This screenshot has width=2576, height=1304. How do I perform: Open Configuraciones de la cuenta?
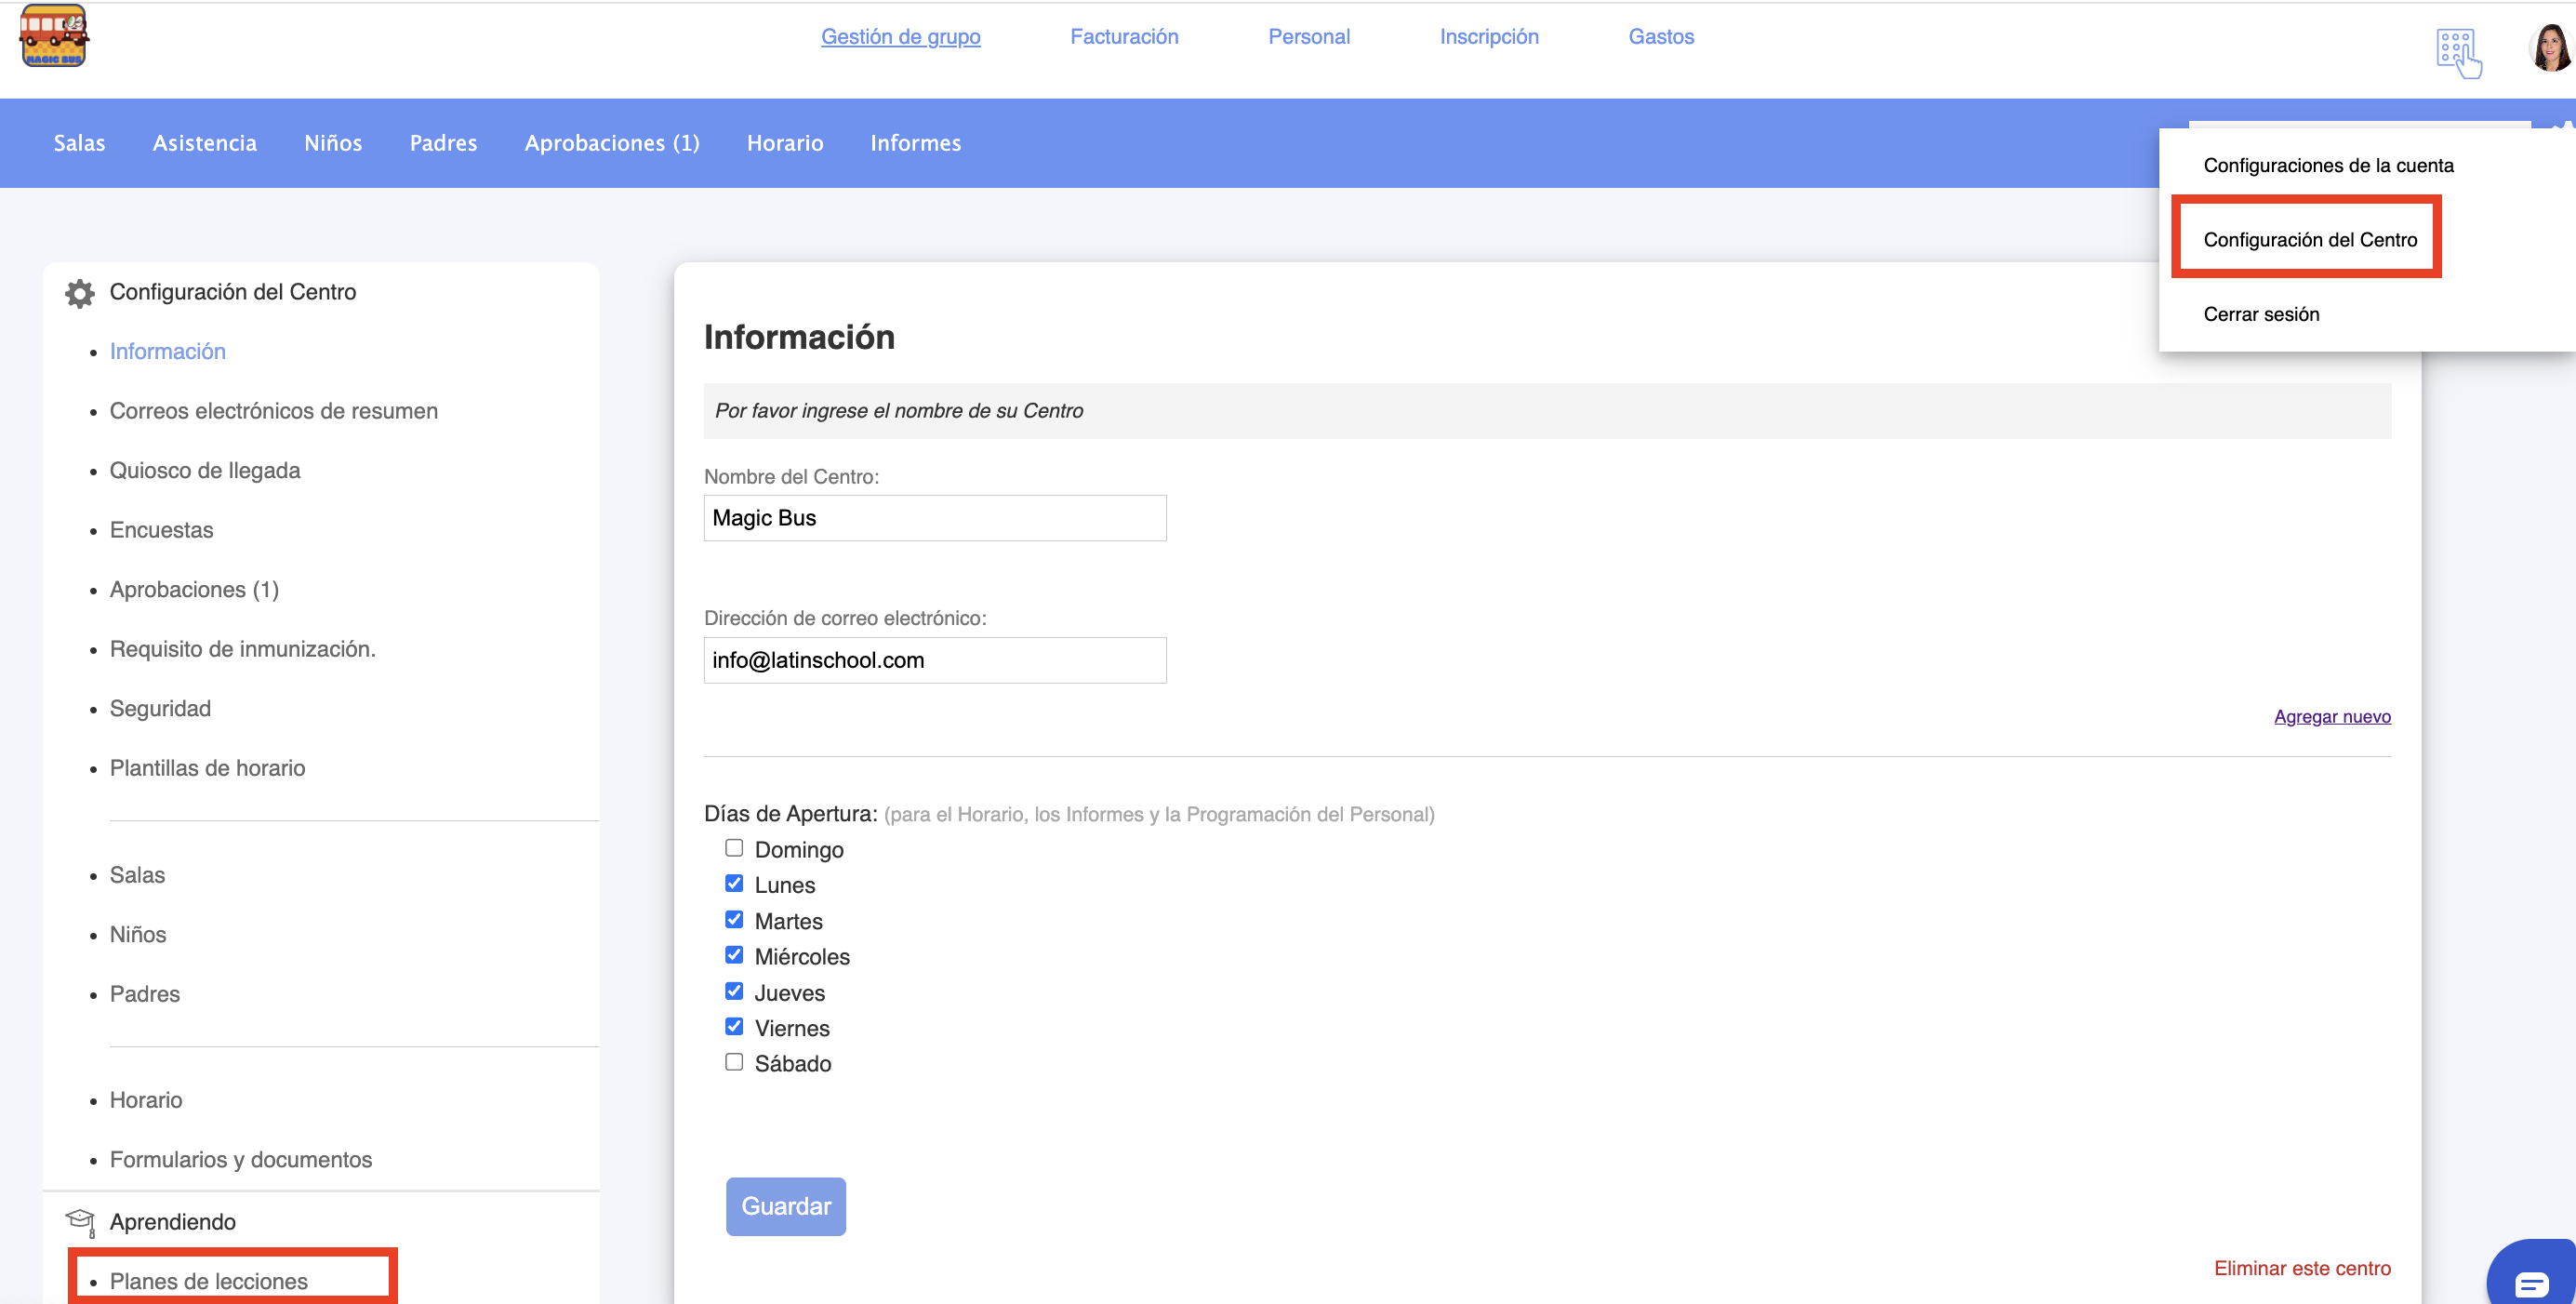[2327, 165]
